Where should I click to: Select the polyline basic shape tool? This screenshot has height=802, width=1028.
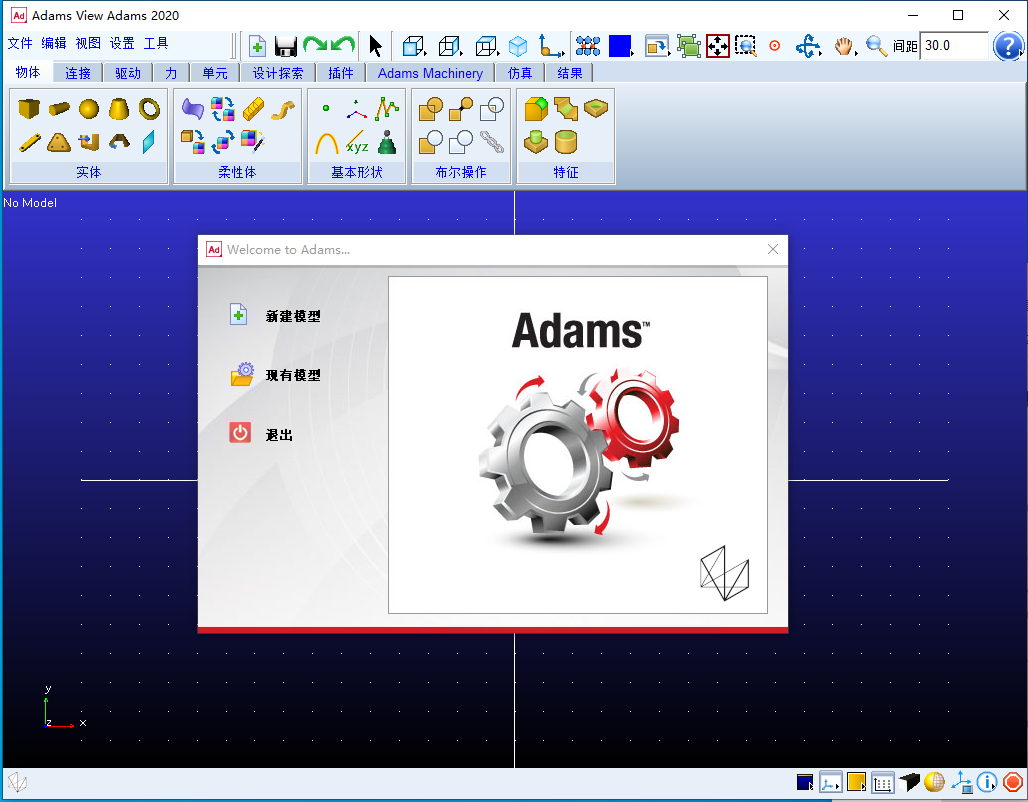[387, 109]
